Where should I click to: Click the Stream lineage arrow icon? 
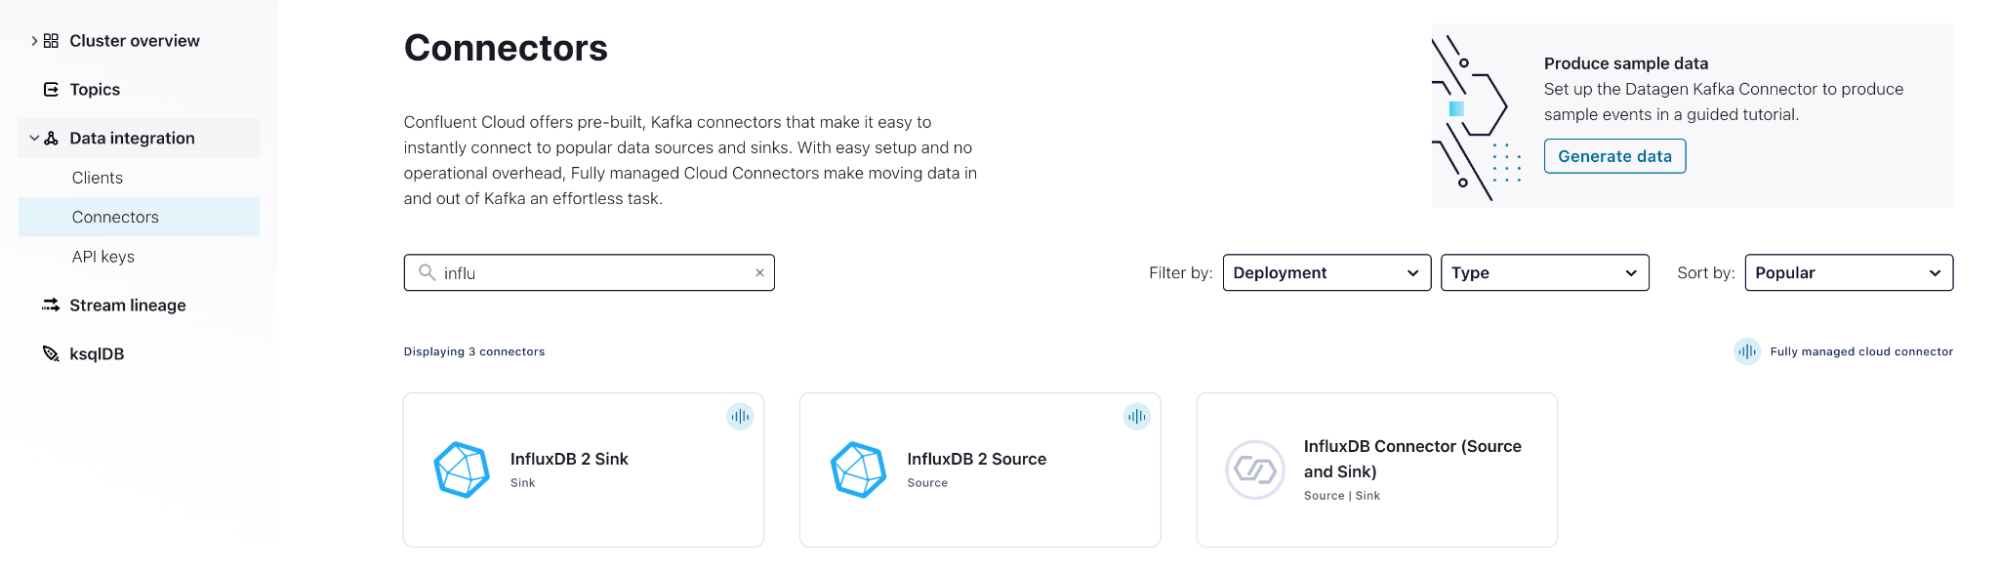pos(51,305)
